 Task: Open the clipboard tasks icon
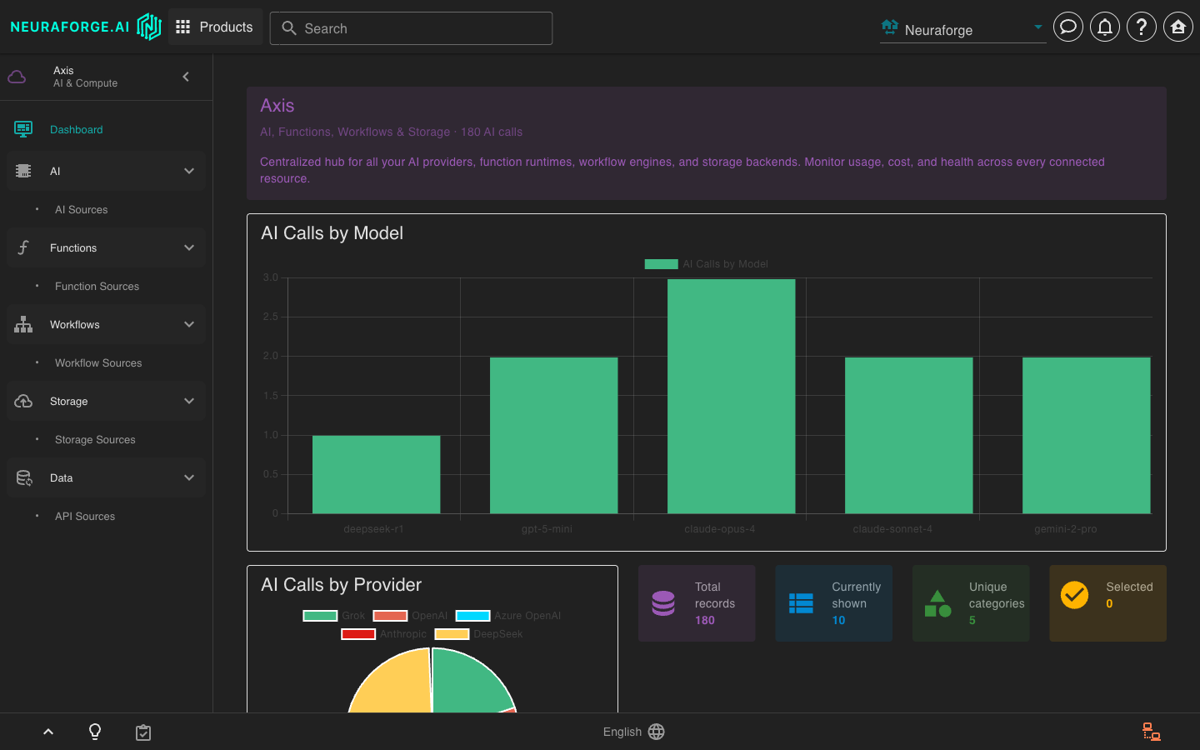(143, 733)
